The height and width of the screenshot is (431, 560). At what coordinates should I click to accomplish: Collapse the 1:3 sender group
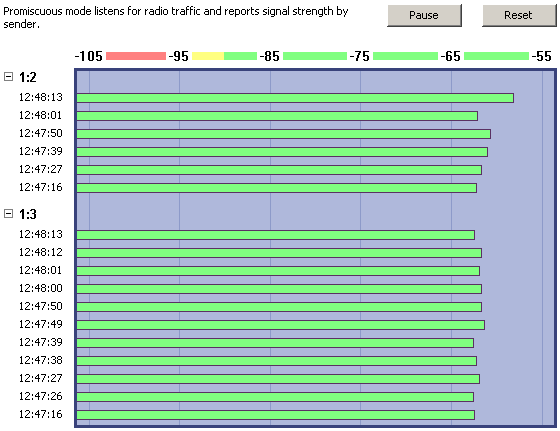click(8, 214)
